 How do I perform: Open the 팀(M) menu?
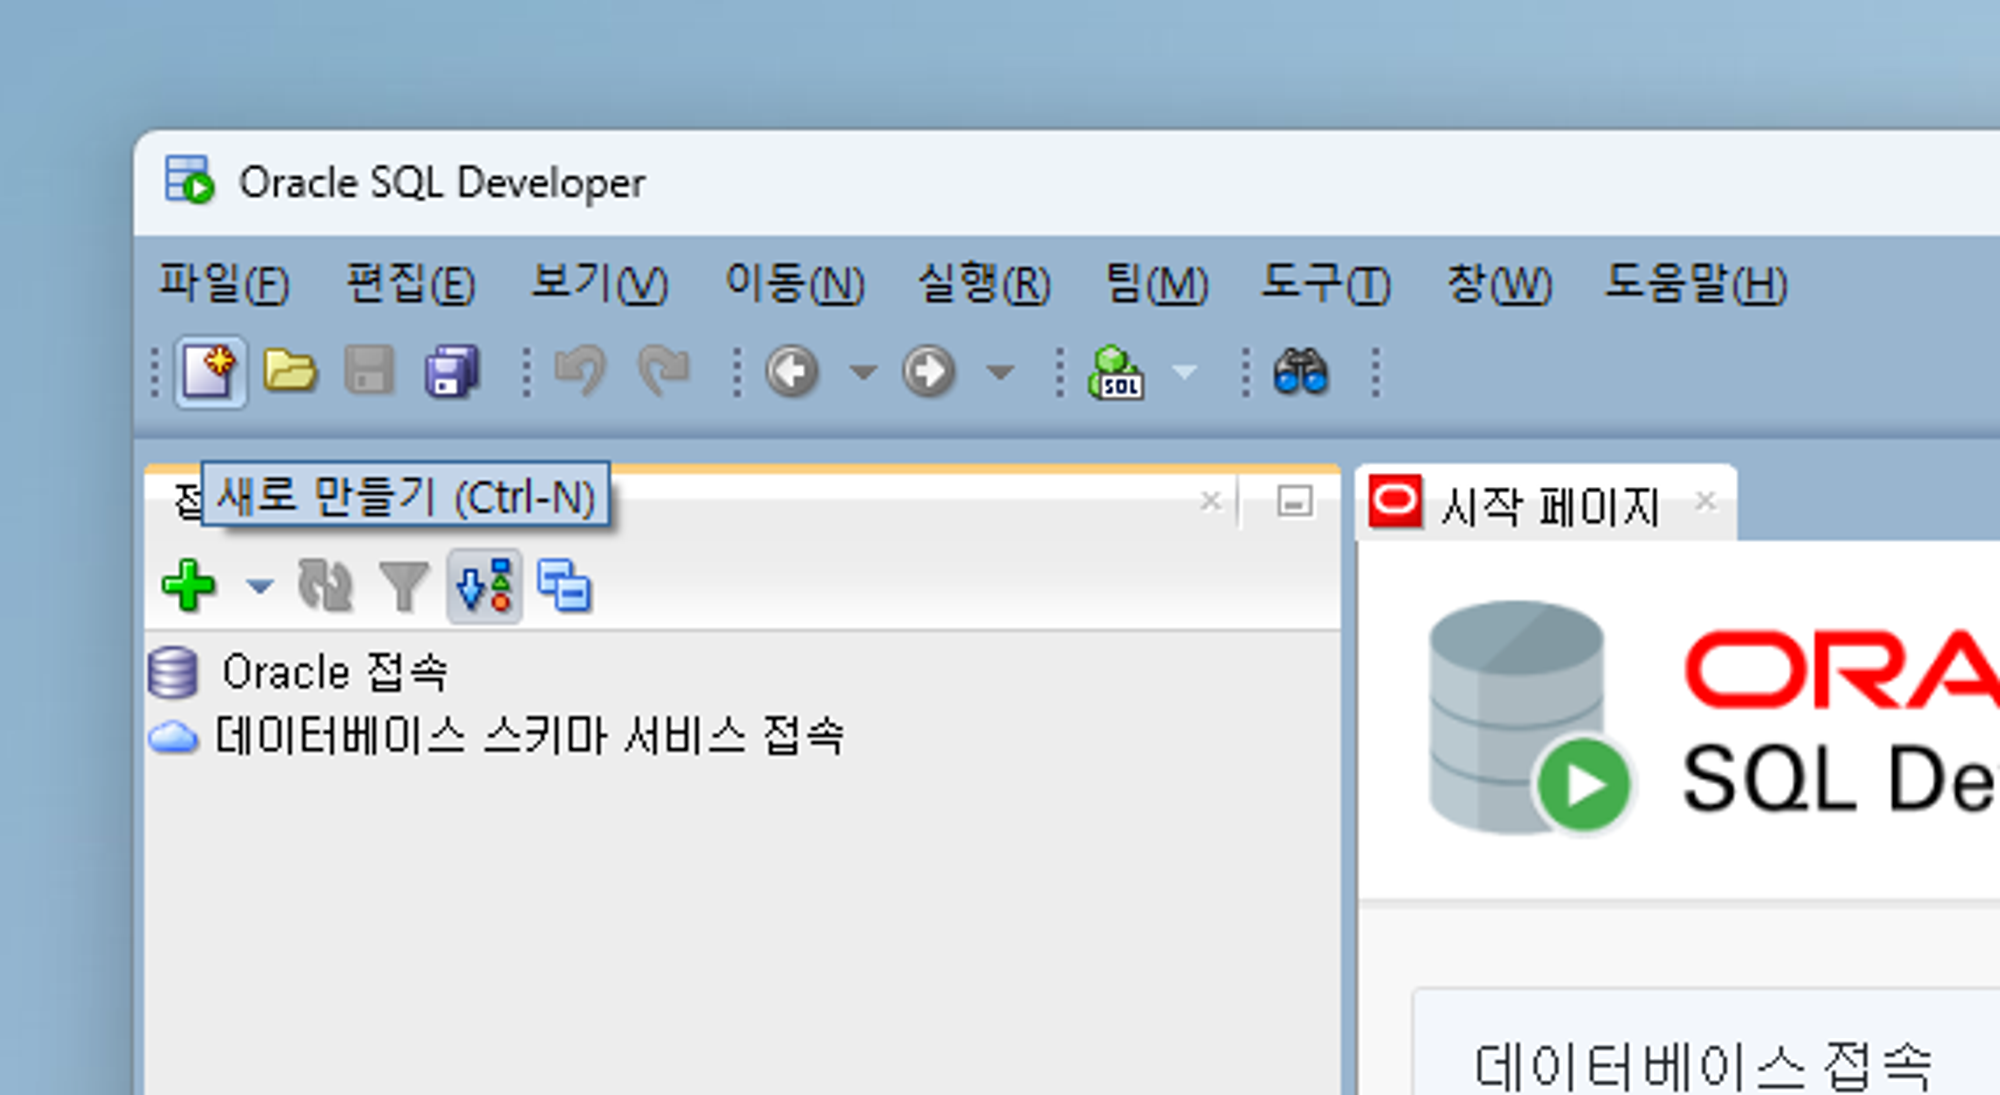[x=1157, y=284]
